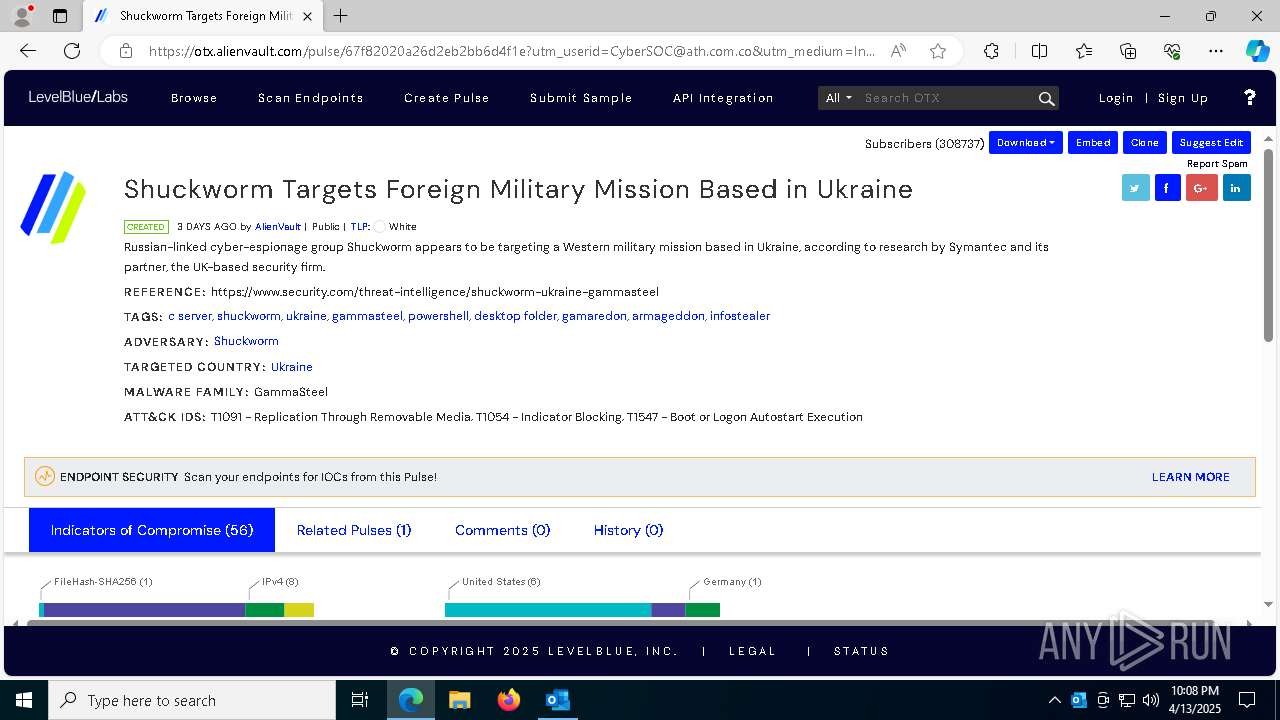Switch to Related Pulses tab
The width and height of the screenshot is (1280, 720).
pyautogui.click(x=354, y=530)
